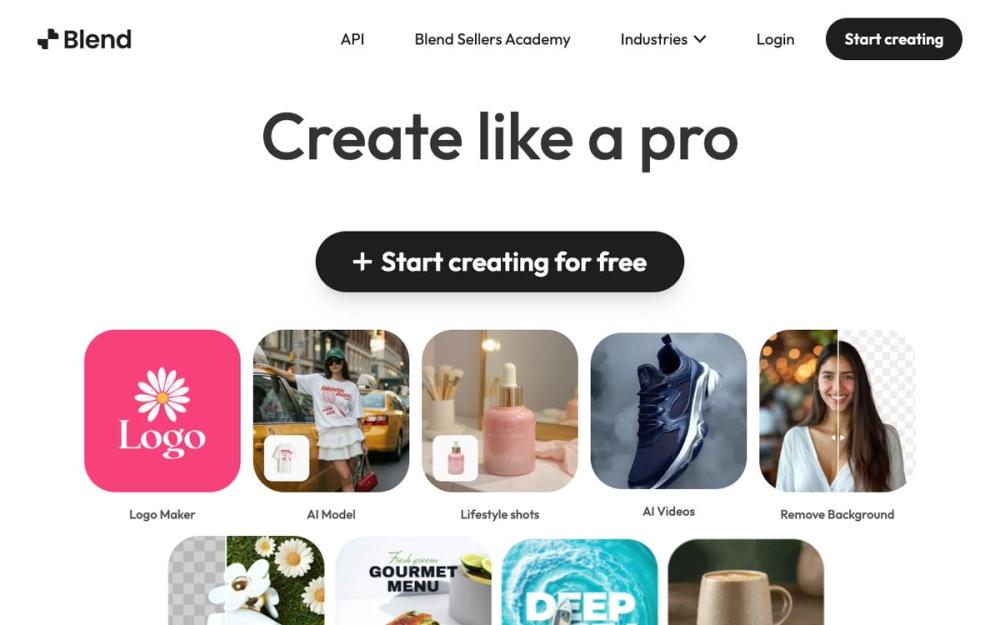The height and width of the screenshot is (625, 1000).
Task: Open the Remove Background portrait tile
Action: point(837,411)
